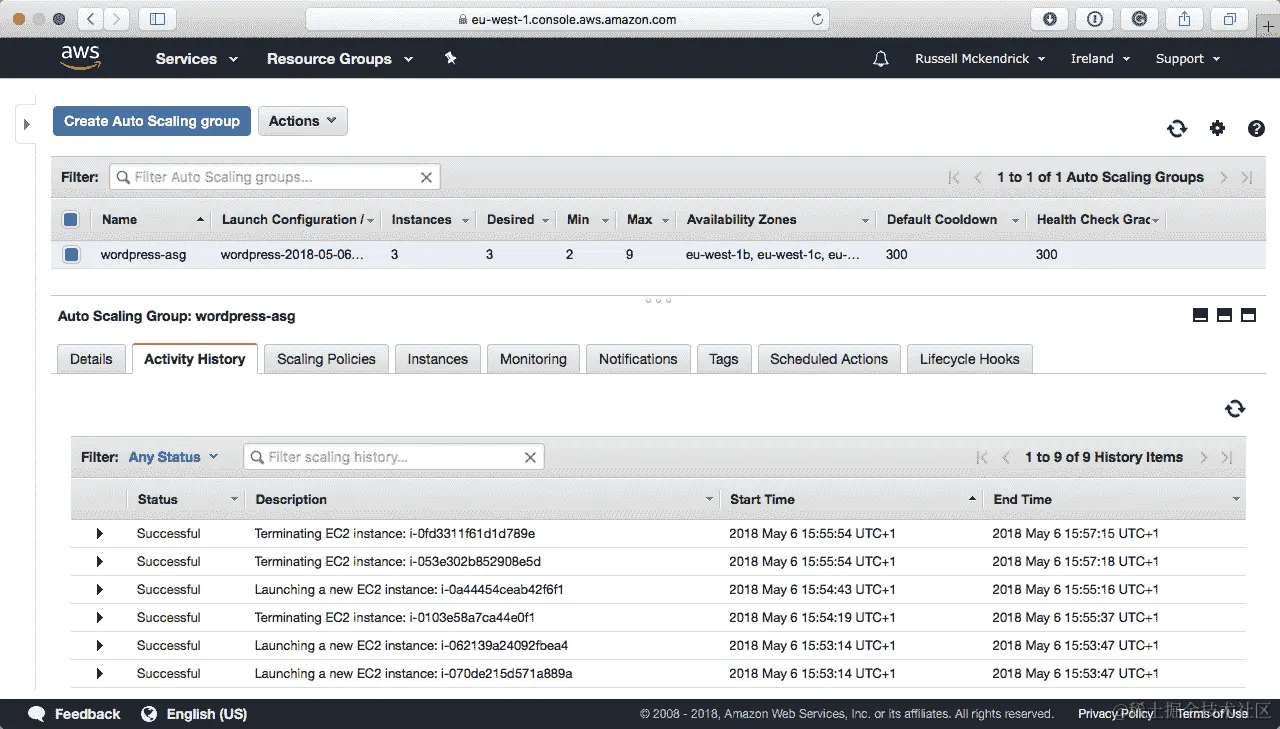Expand row for instance i-0a44454ceab42f6f1
Image resolution: width=1280 pixels, height=729 pixels.
[99, 590]
